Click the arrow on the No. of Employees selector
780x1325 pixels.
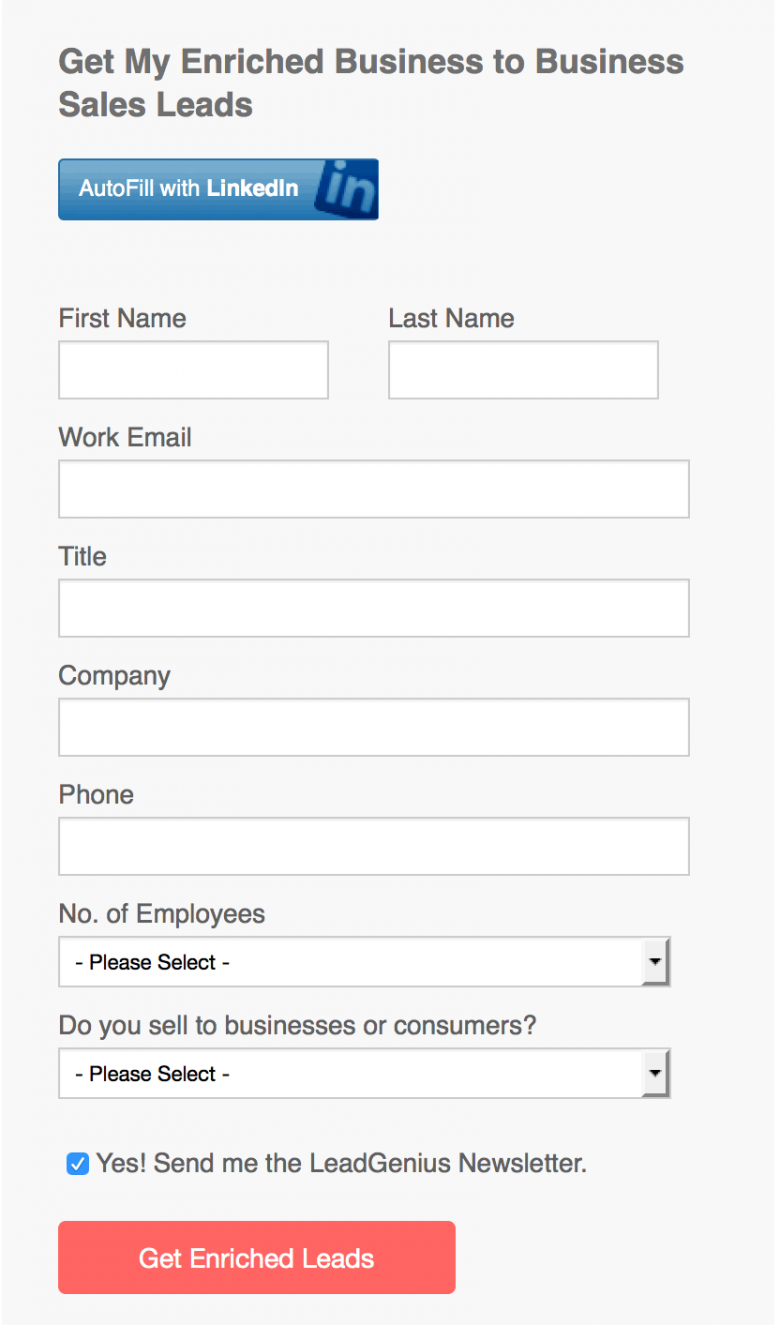[x=655, y=962]
